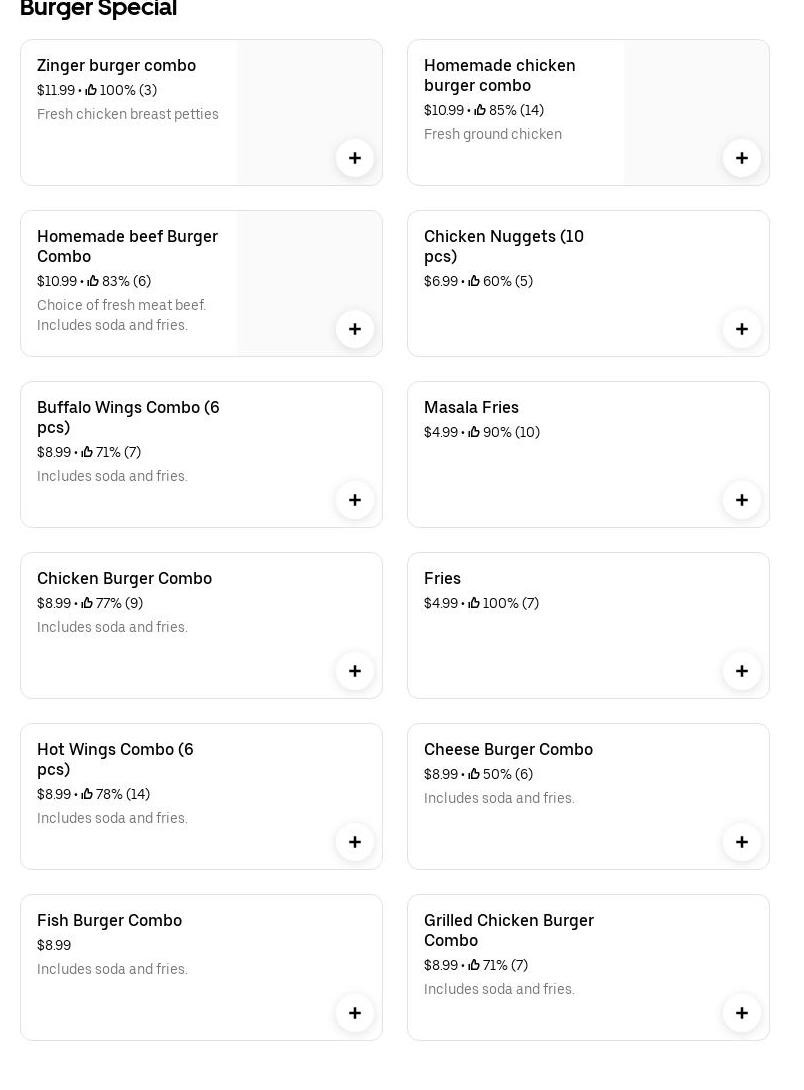Click plus icon for Cheese Burger Combo
The image size is (804, 1090).
[742, 842]
